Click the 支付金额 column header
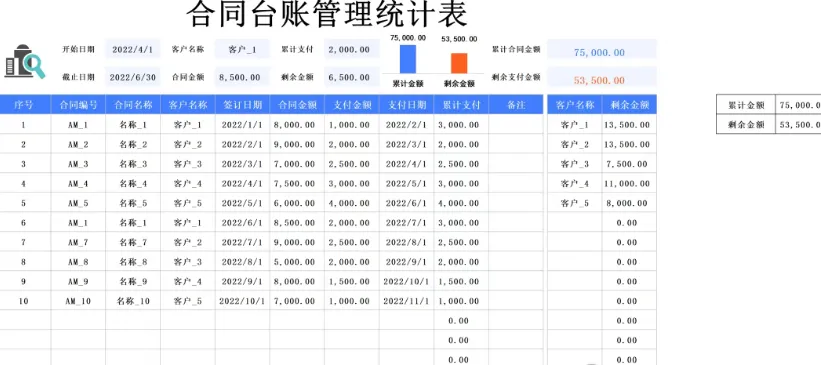The width and height of the screenshot is (821, 365). (352, 105)
